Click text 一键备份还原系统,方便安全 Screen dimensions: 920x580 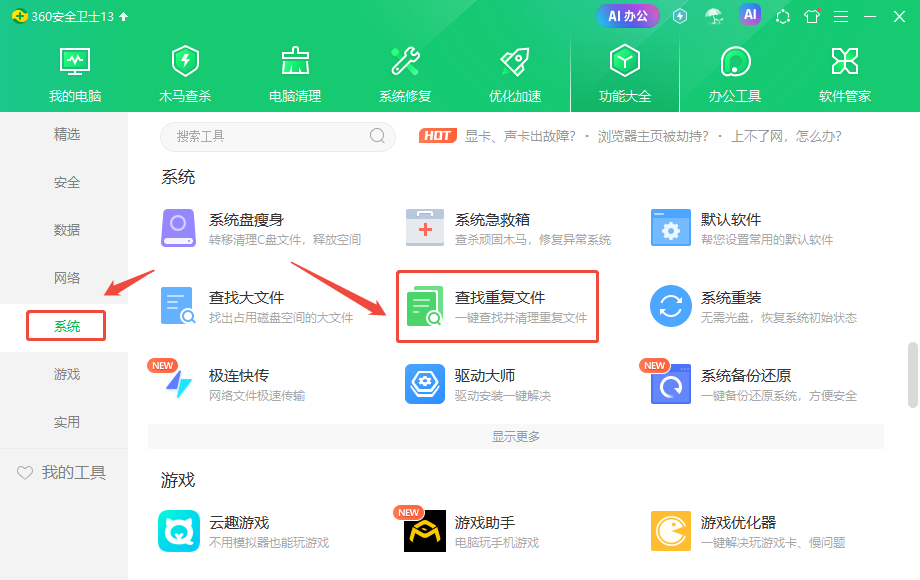coord(779,396)
